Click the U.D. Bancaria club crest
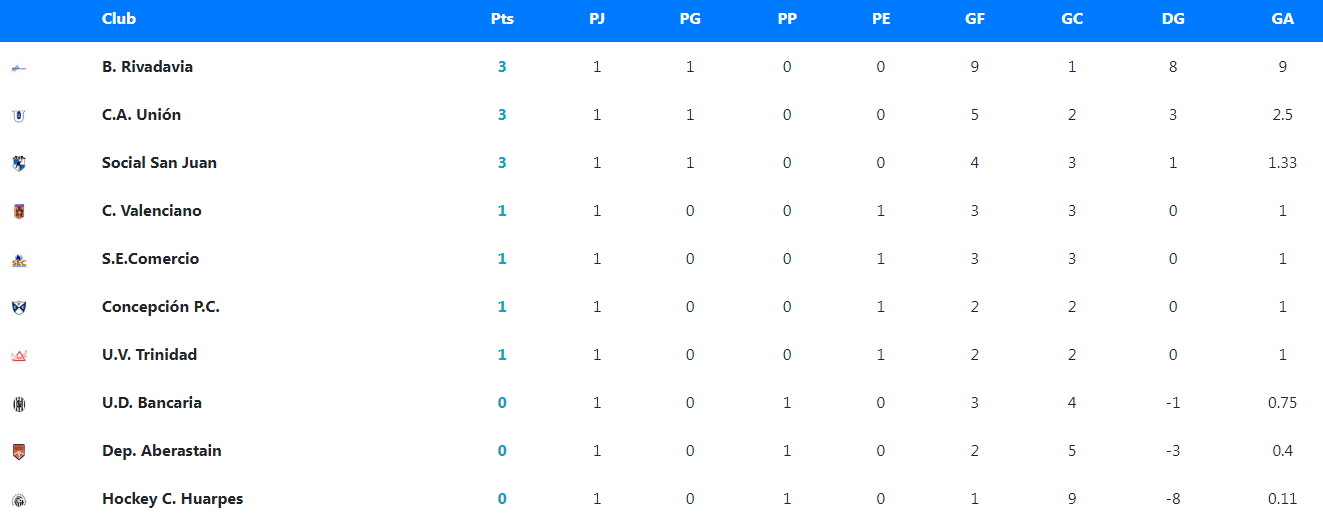This screenshot has width=1323, height=513. 18,403
